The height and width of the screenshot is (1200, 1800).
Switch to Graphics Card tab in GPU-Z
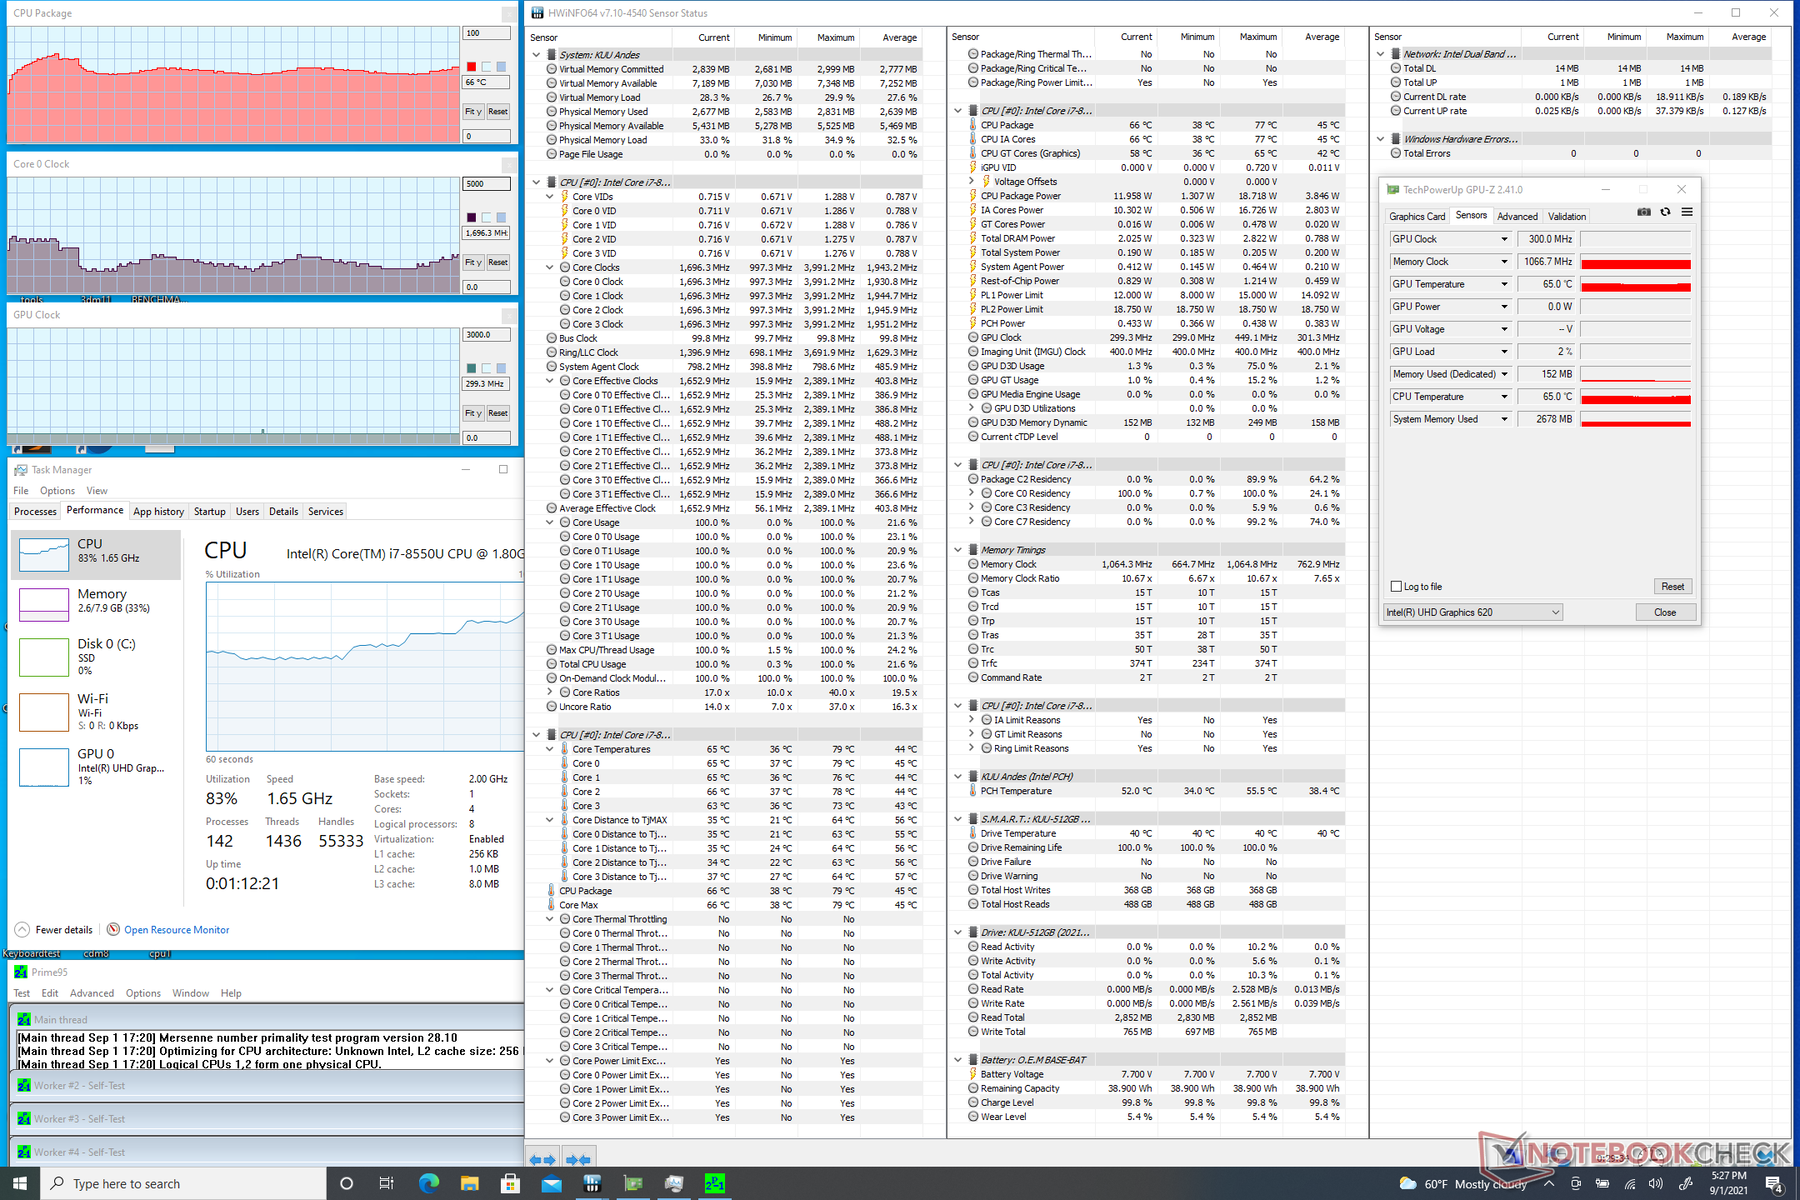pyautogui.click(x=1416, y=216)
